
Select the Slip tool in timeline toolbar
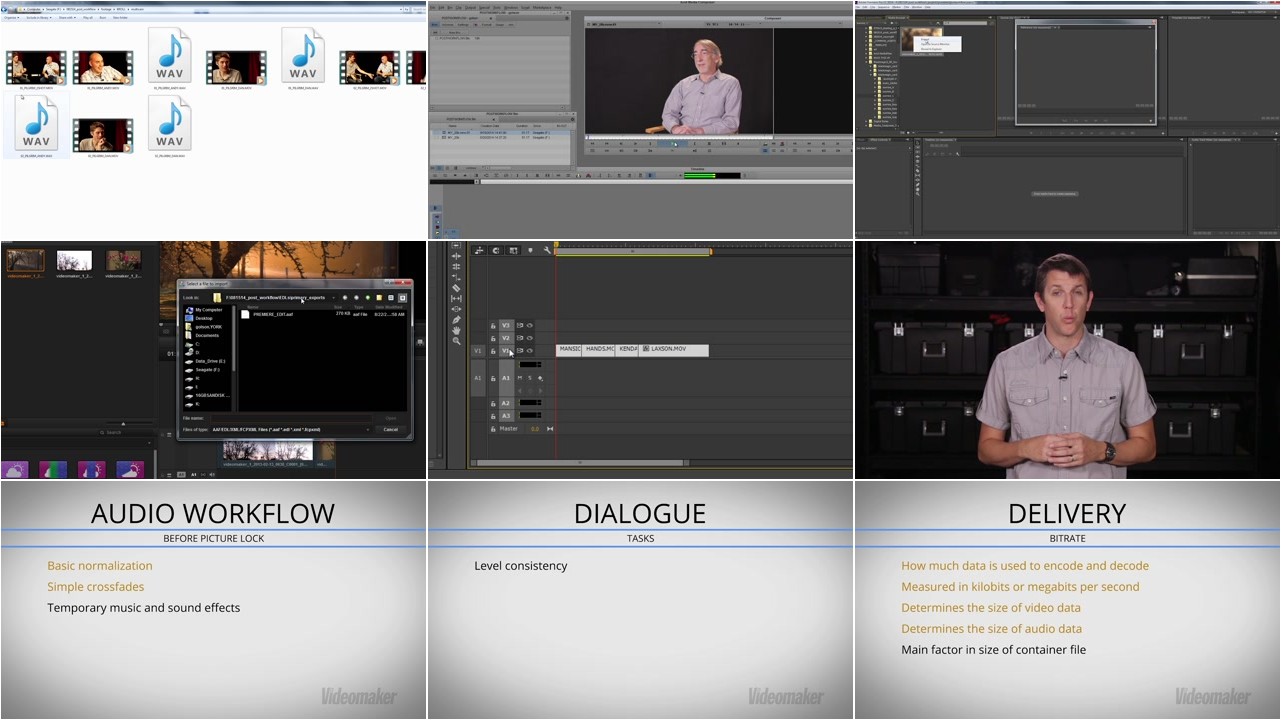[456, 298]
